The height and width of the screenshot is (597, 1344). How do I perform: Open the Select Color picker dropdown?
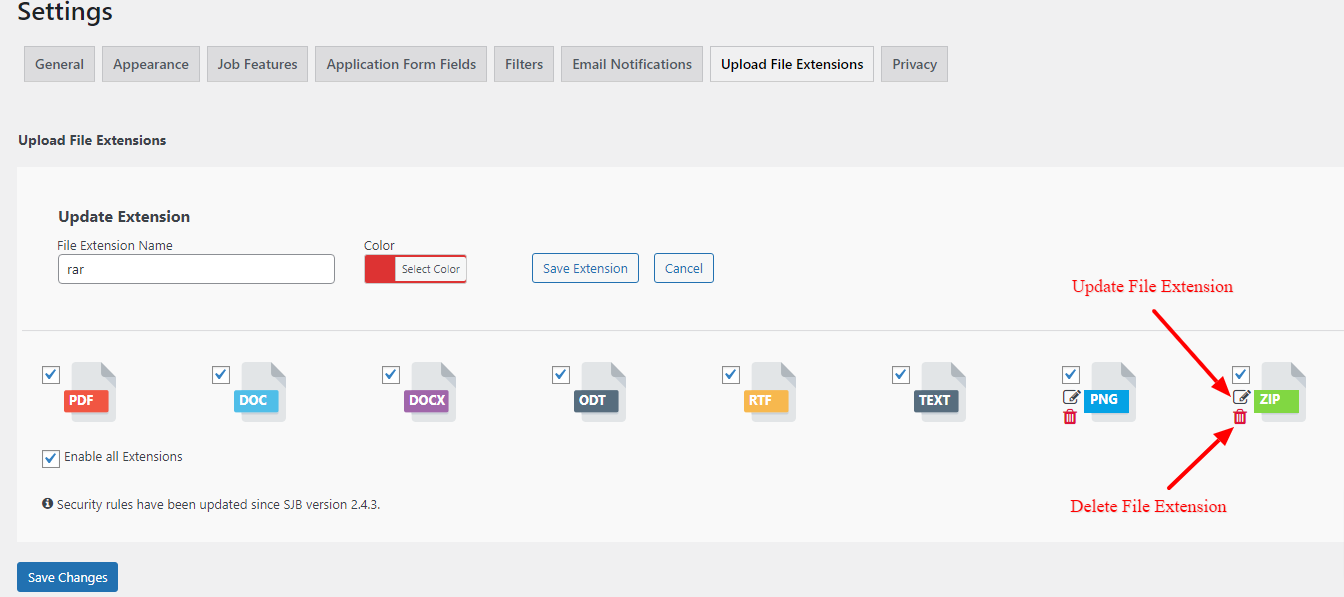tap(430, 269)
